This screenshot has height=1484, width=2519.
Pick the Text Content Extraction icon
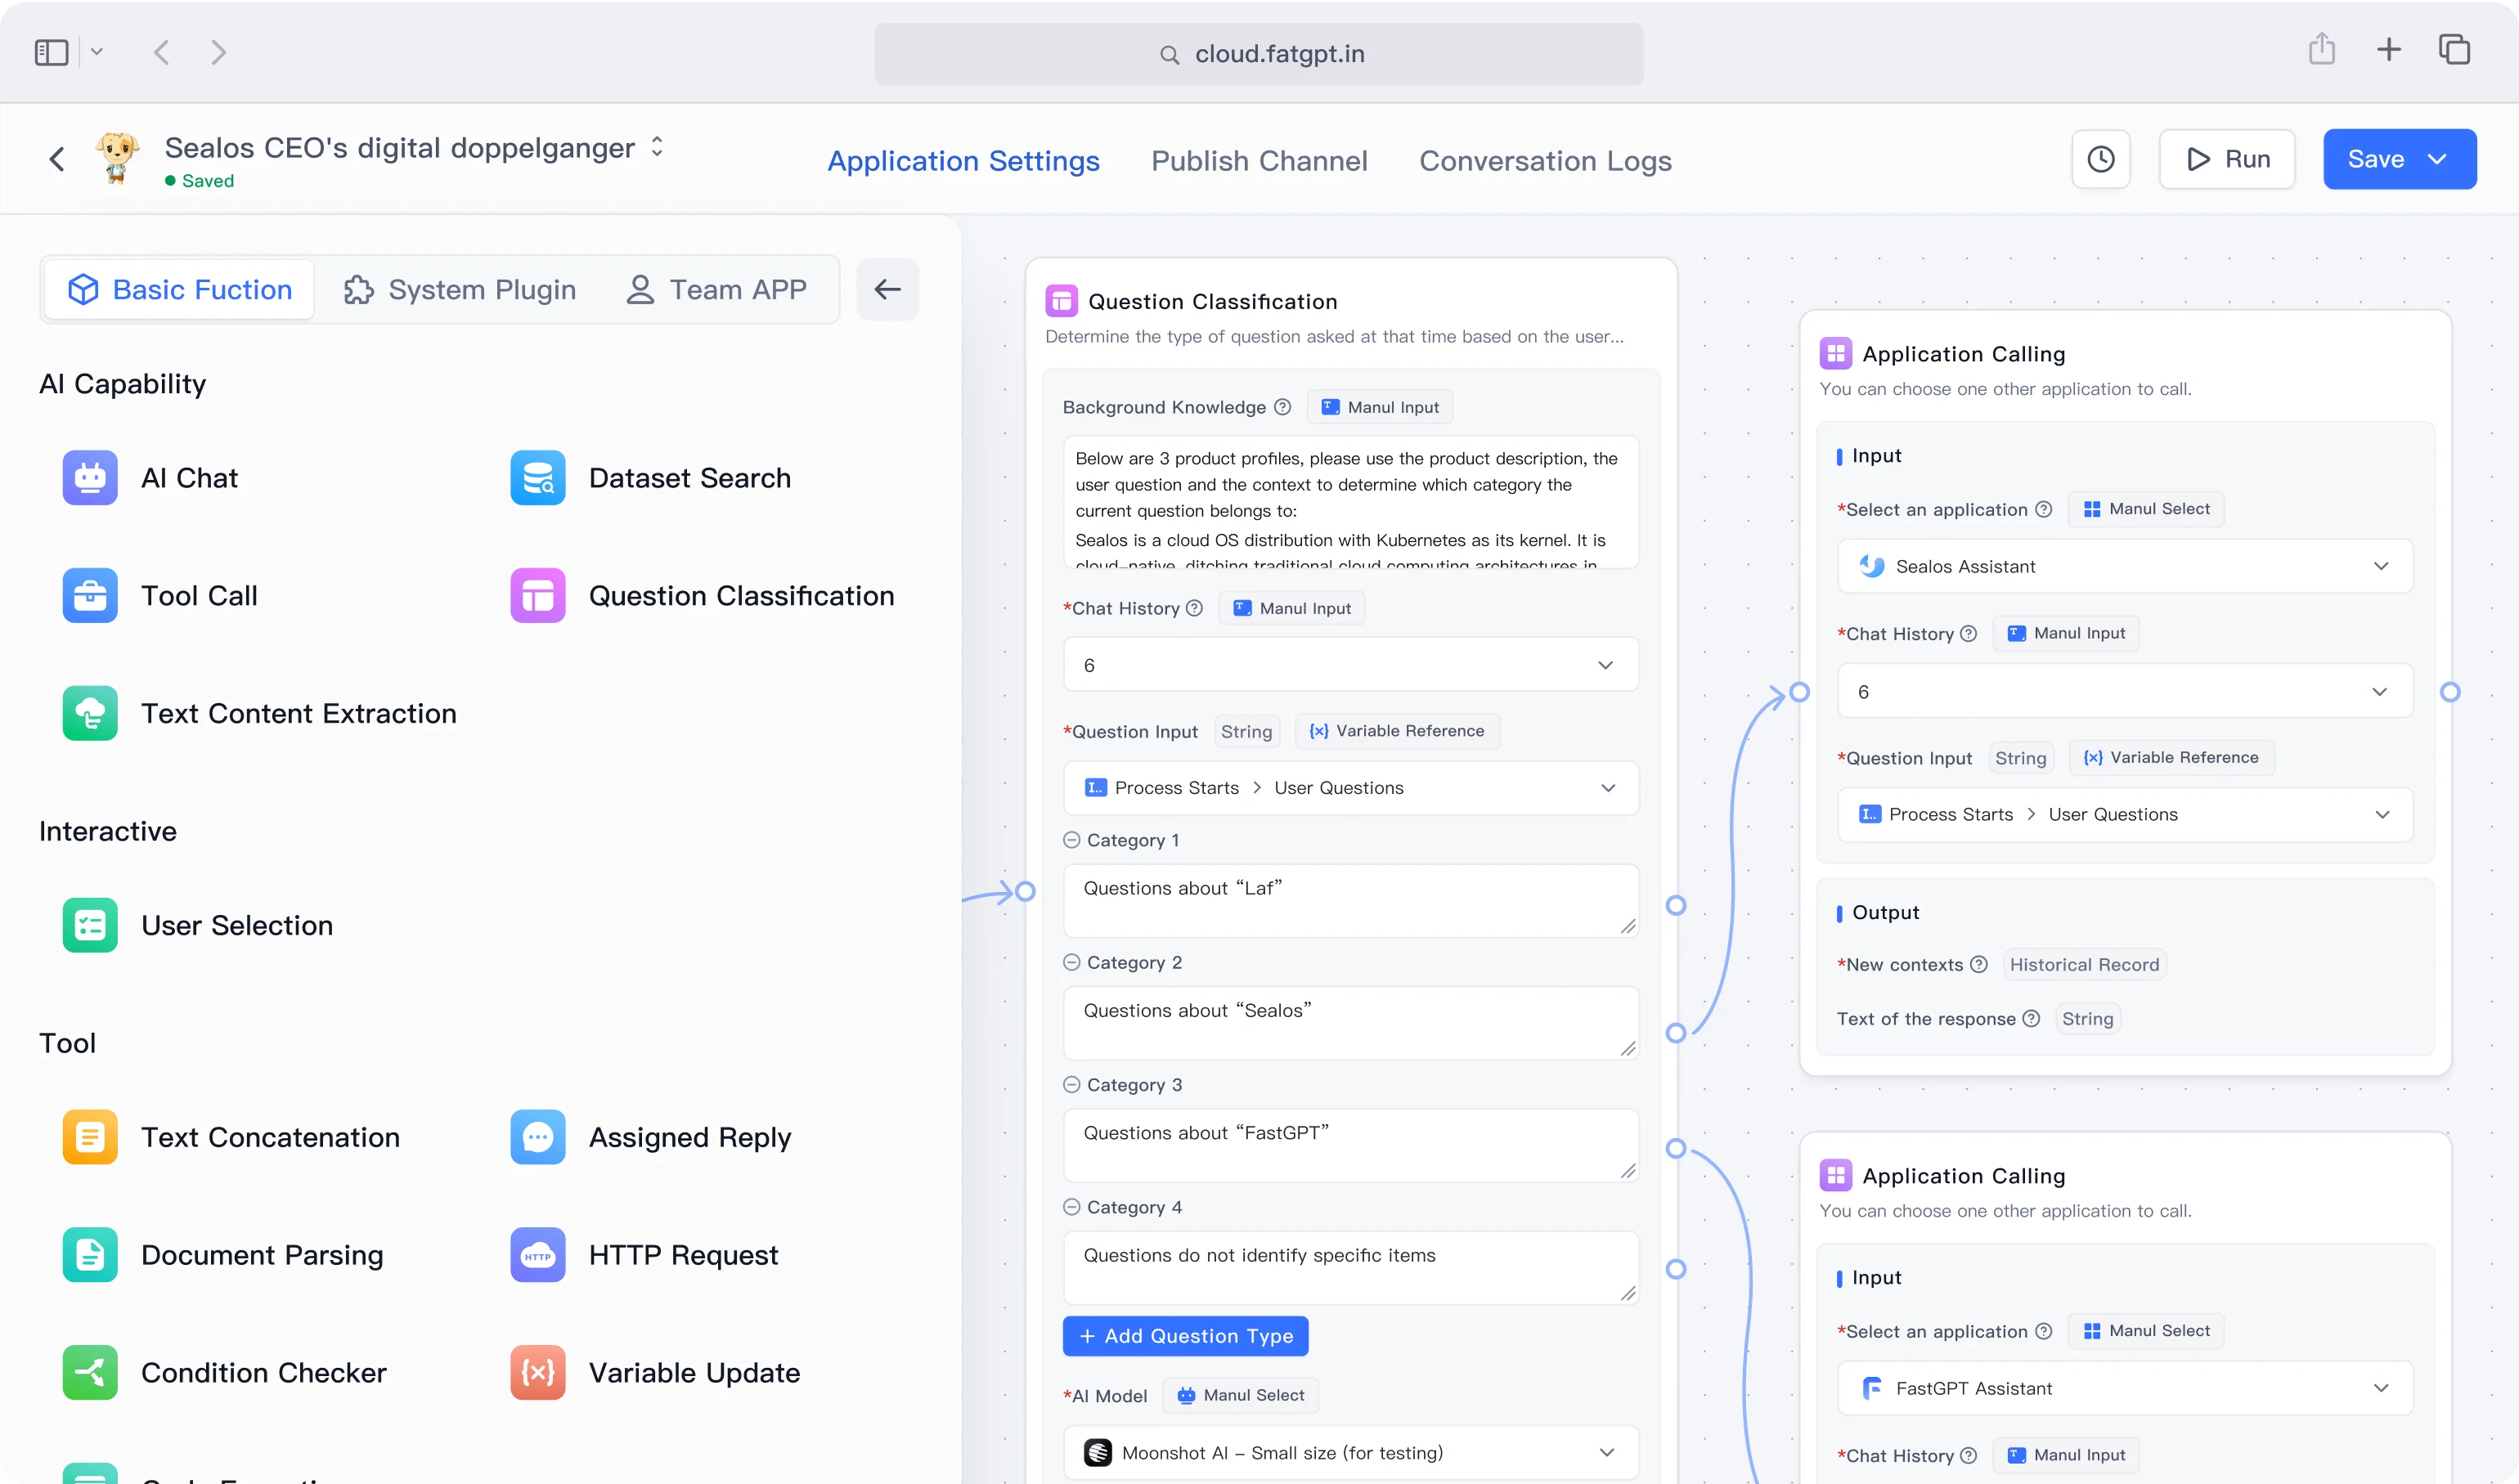90,713
